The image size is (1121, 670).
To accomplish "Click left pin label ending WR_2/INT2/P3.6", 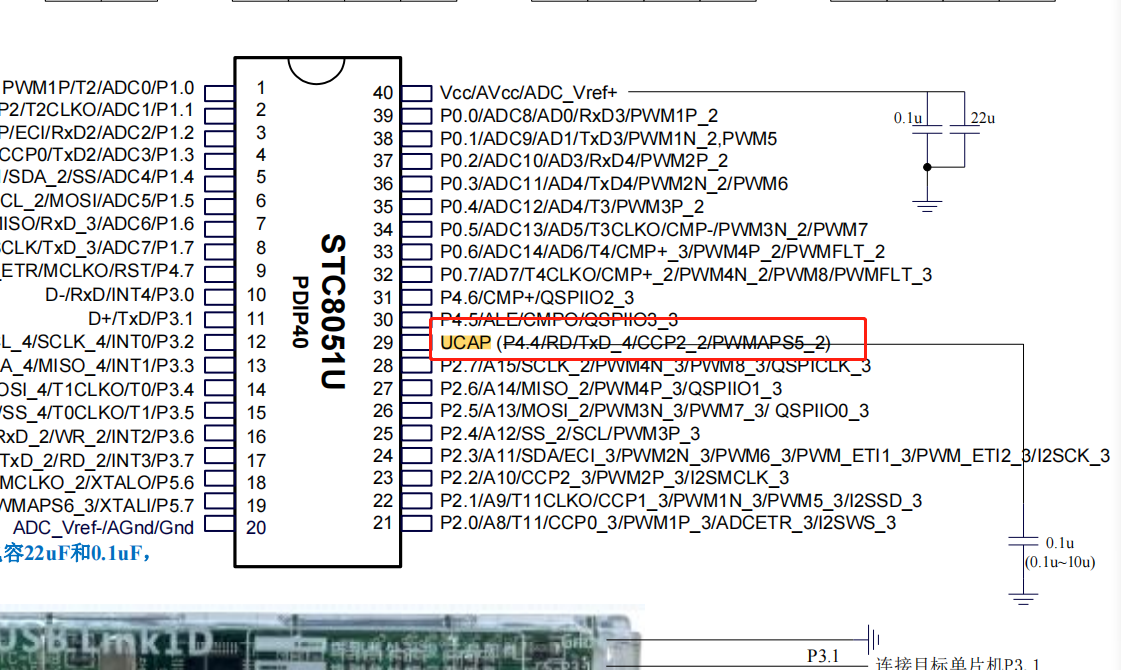I will (97, 436).
